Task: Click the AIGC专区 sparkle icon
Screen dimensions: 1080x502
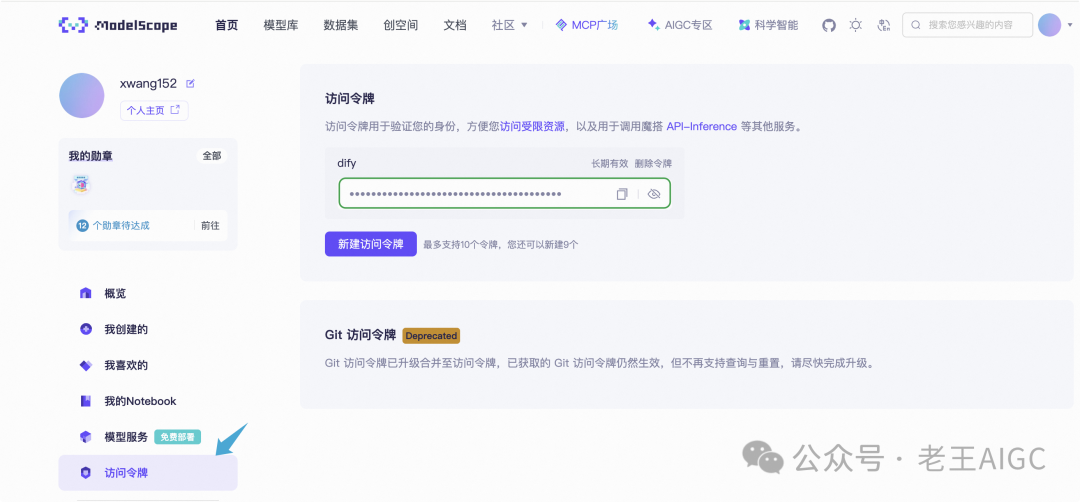Action: tap(653, 25)
